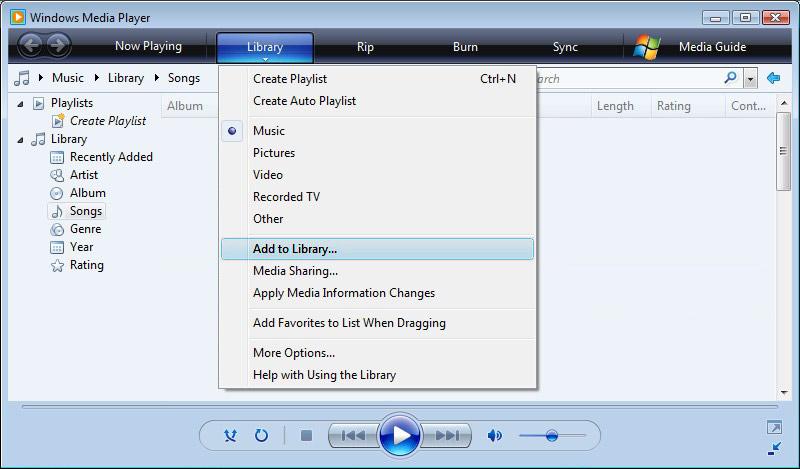Skip to the previous track
Screen dimensions: 800x469
coord(353,435)
